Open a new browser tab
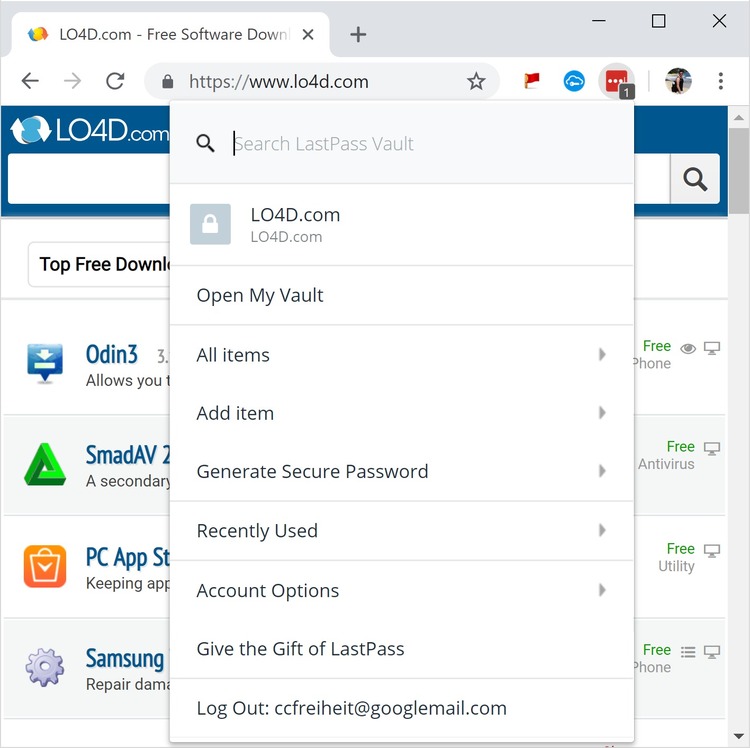This screenshot has height=748, width=750. [x=358, y=35]
